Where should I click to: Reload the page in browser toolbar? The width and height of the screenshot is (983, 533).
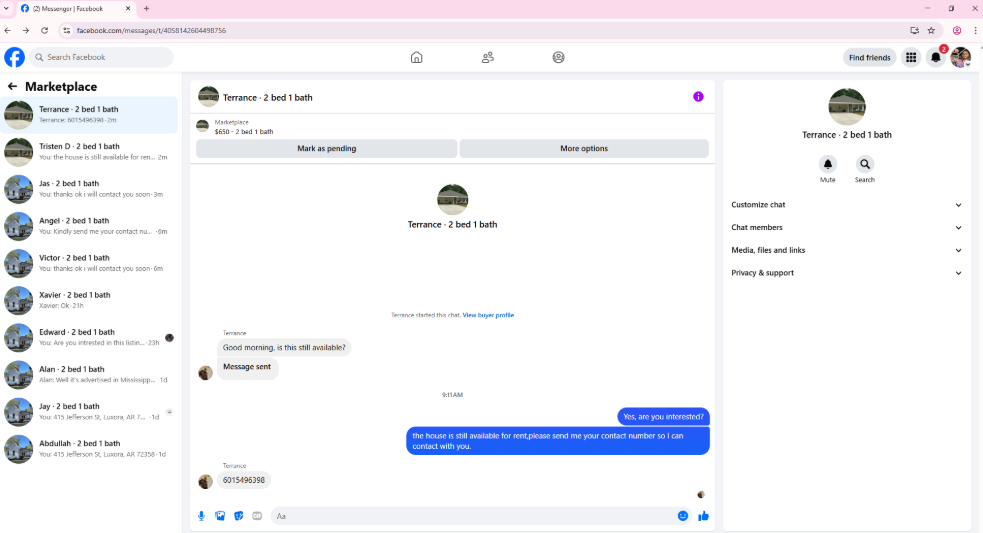(x=45, y=30)
